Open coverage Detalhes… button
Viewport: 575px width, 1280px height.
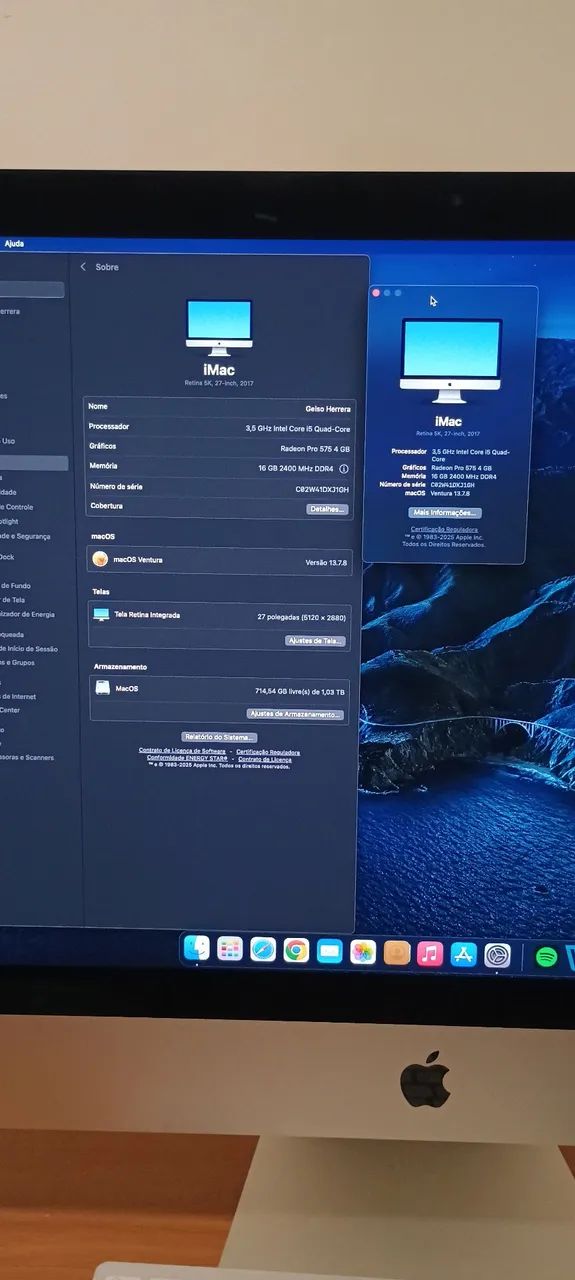tap(327, 509)
